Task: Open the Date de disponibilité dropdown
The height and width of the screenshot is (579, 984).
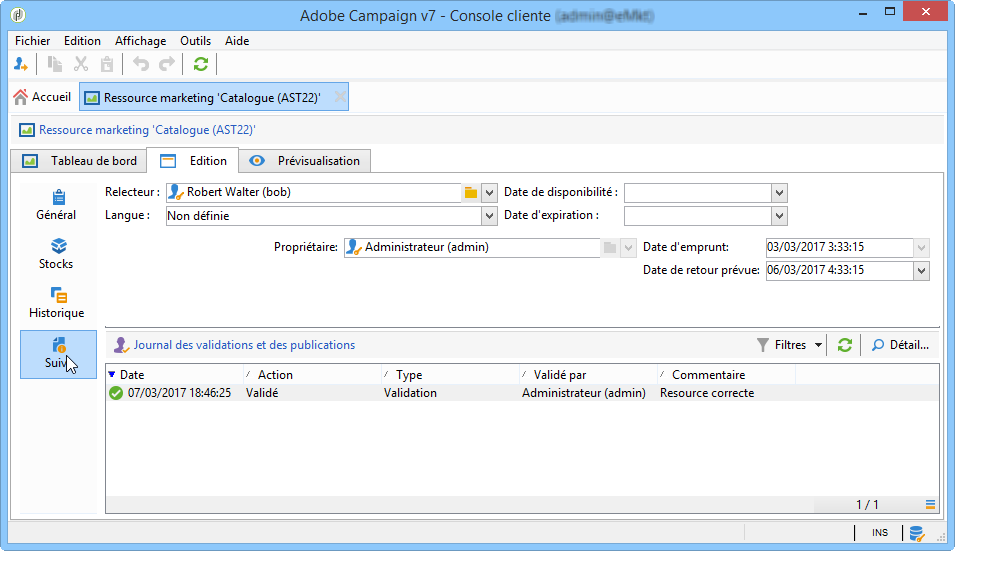Action: point(779,193)
